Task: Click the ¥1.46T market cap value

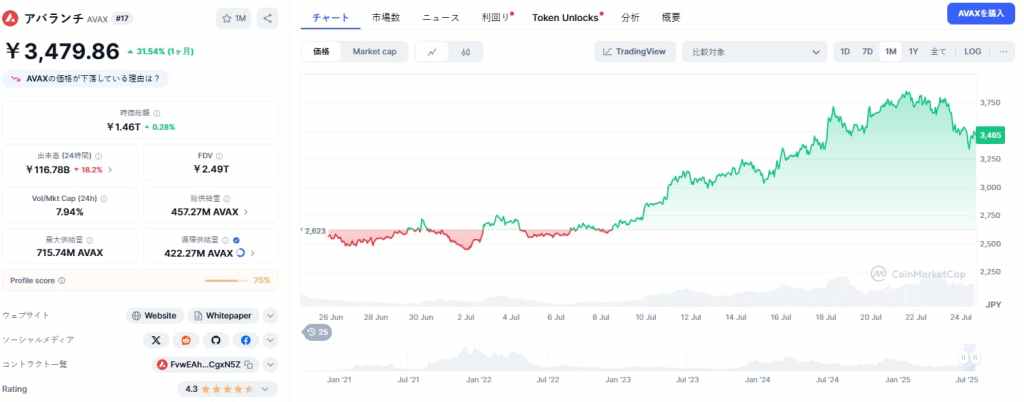Action: [123, 127]
